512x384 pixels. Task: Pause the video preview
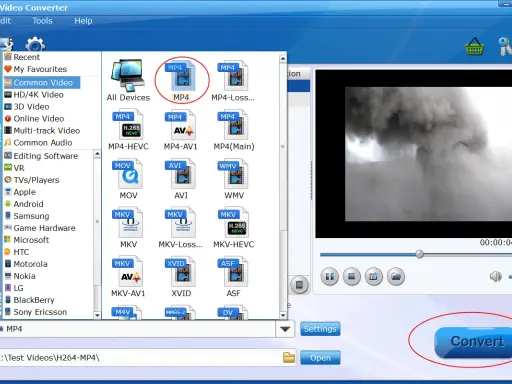tap(330, 276)
